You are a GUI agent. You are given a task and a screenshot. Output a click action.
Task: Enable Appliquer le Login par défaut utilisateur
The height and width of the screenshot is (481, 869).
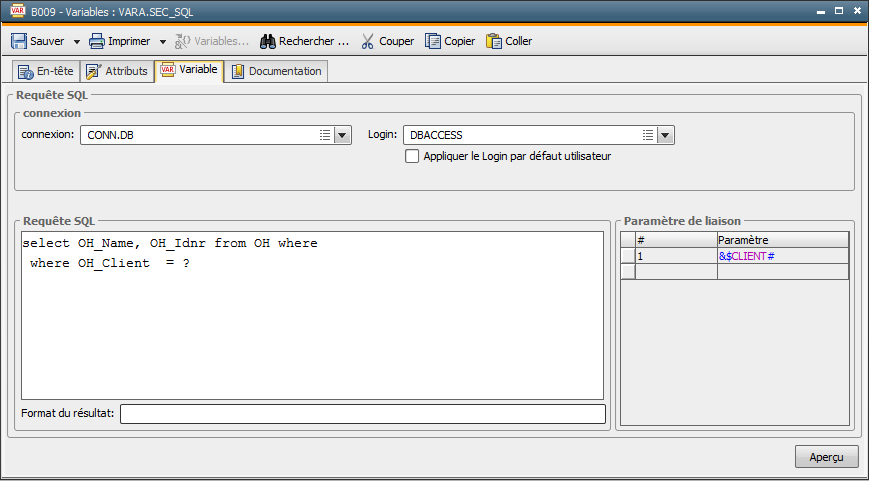[x=412, y=156]
